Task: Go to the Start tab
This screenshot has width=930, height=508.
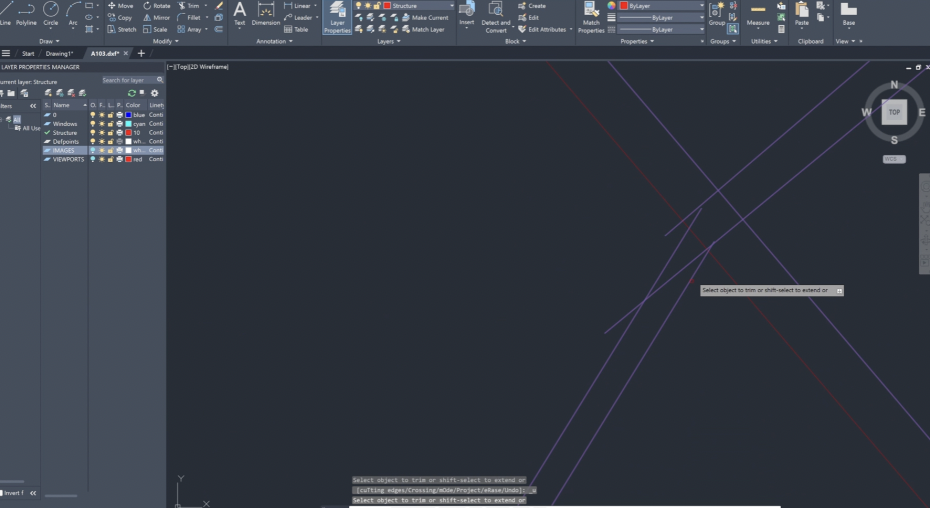Action: (x=28, y=53)
